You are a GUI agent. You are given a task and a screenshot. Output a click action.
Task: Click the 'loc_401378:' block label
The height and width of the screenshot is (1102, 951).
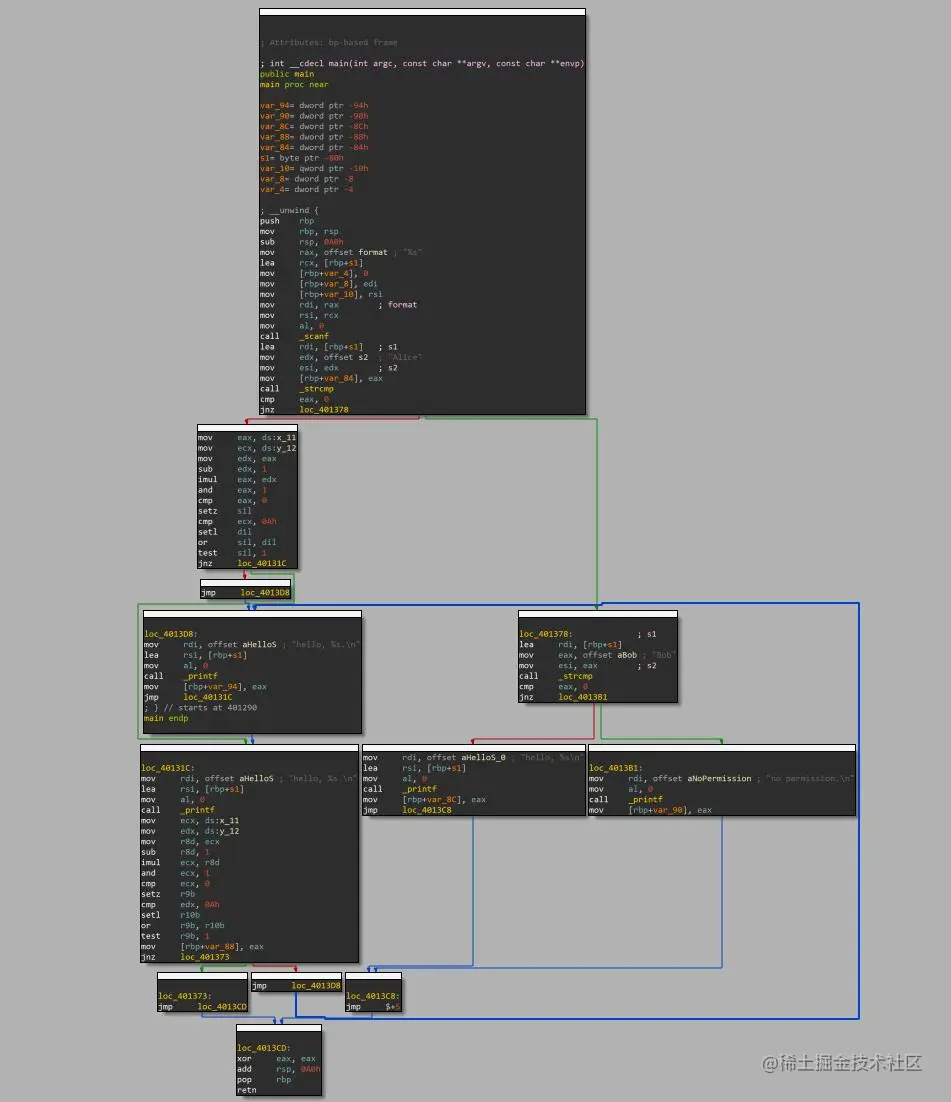tap(546, 634)
